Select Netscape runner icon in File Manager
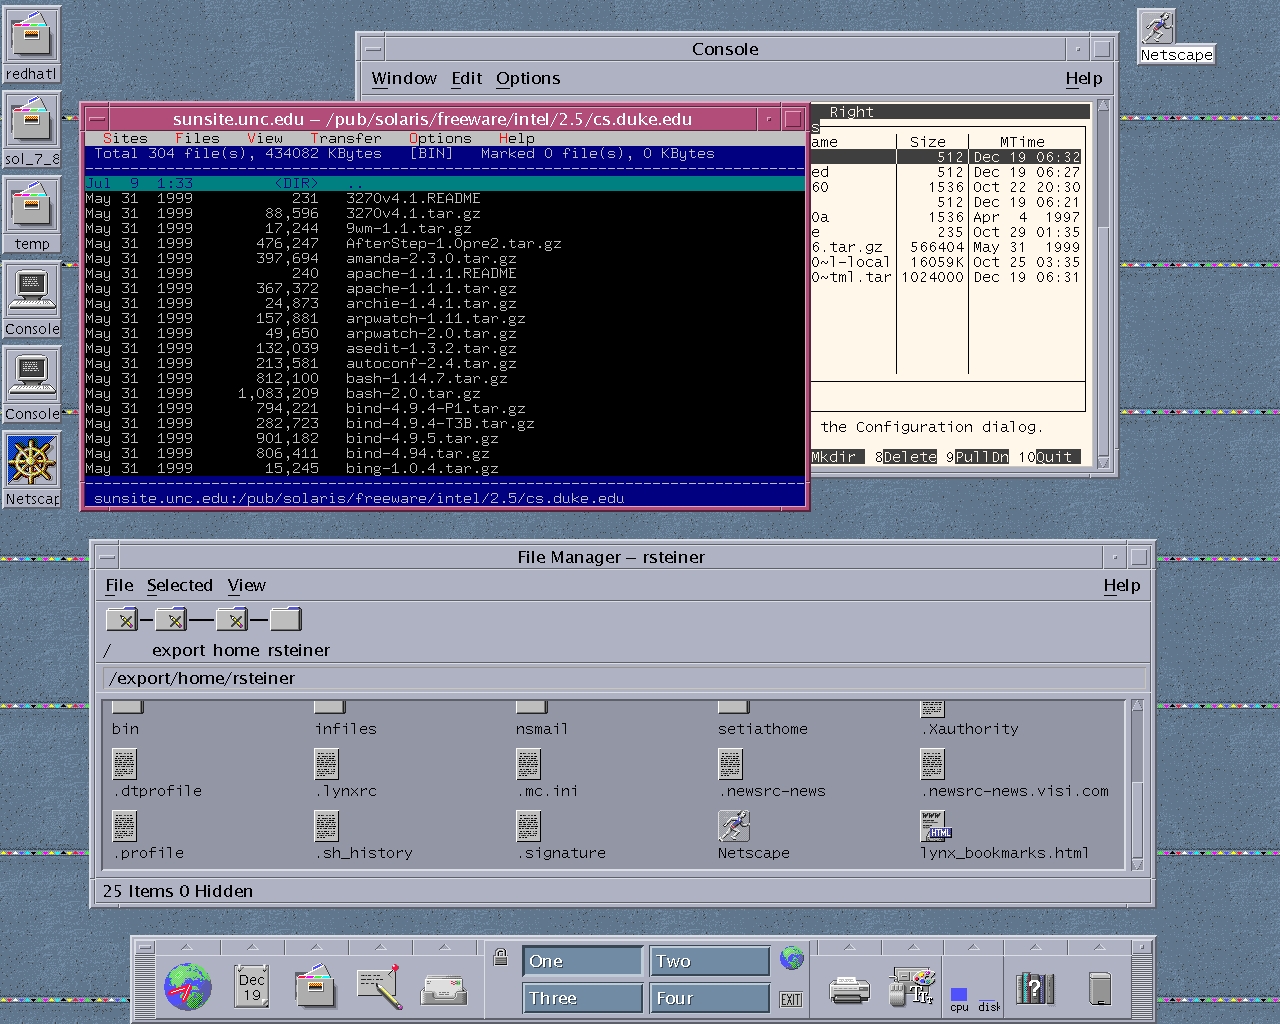This screenshot has width=1280, height=1024. 734,826
